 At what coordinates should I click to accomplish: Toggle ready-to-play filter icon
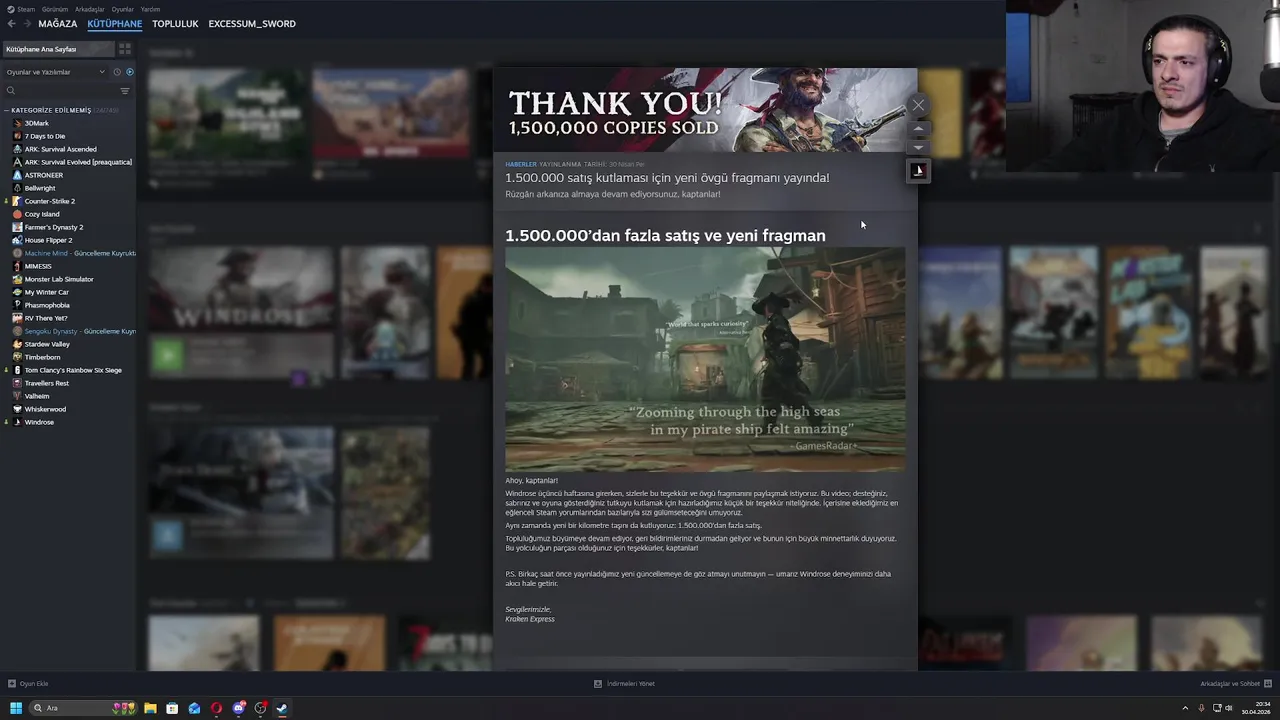pyautogui.click(x=129, y=72)
